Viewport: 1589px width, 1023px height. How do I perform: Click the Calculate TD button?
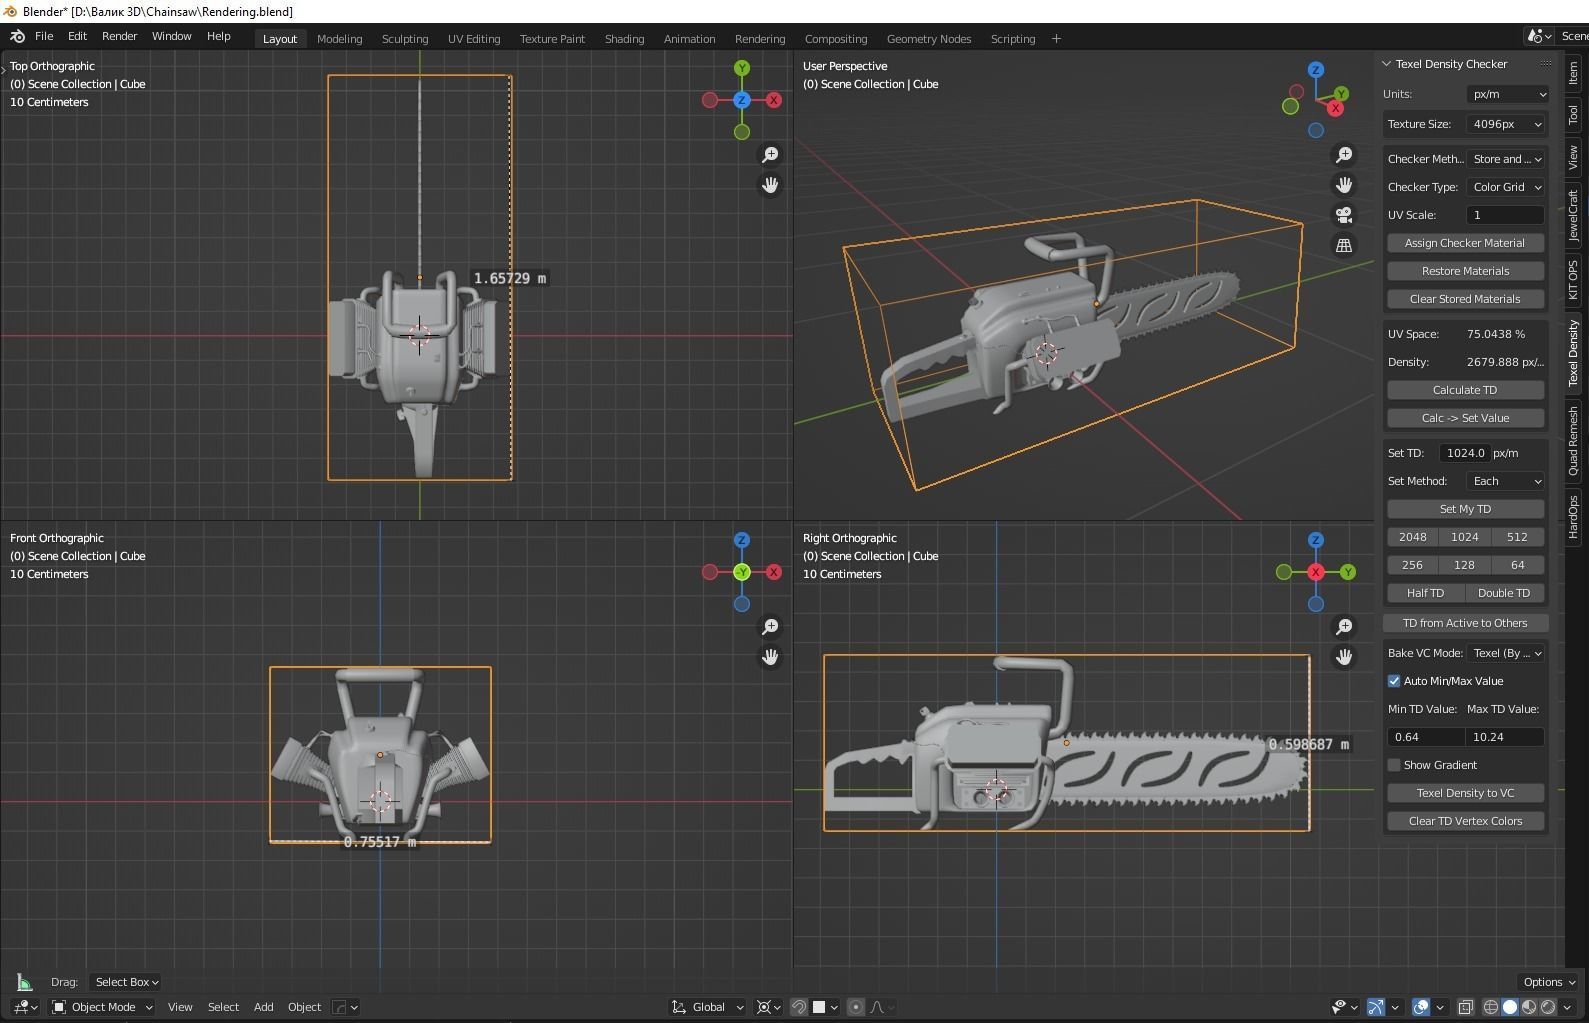pyautogui.click(x=1465, y=390)
